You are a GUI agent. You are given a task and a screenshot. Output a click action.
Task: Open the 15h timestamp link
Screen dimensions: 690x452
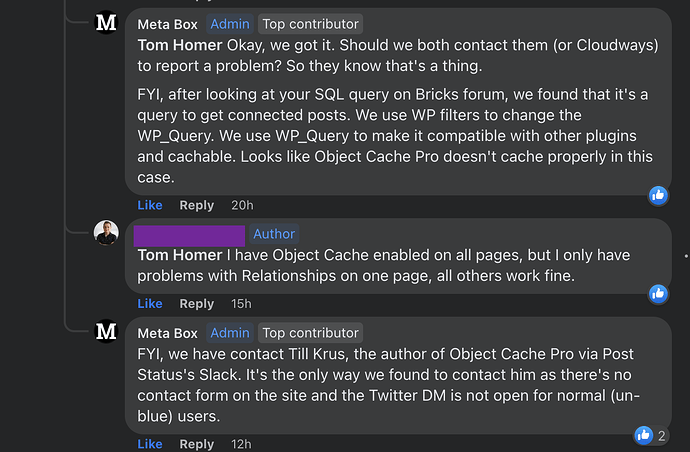pos(241,303)
